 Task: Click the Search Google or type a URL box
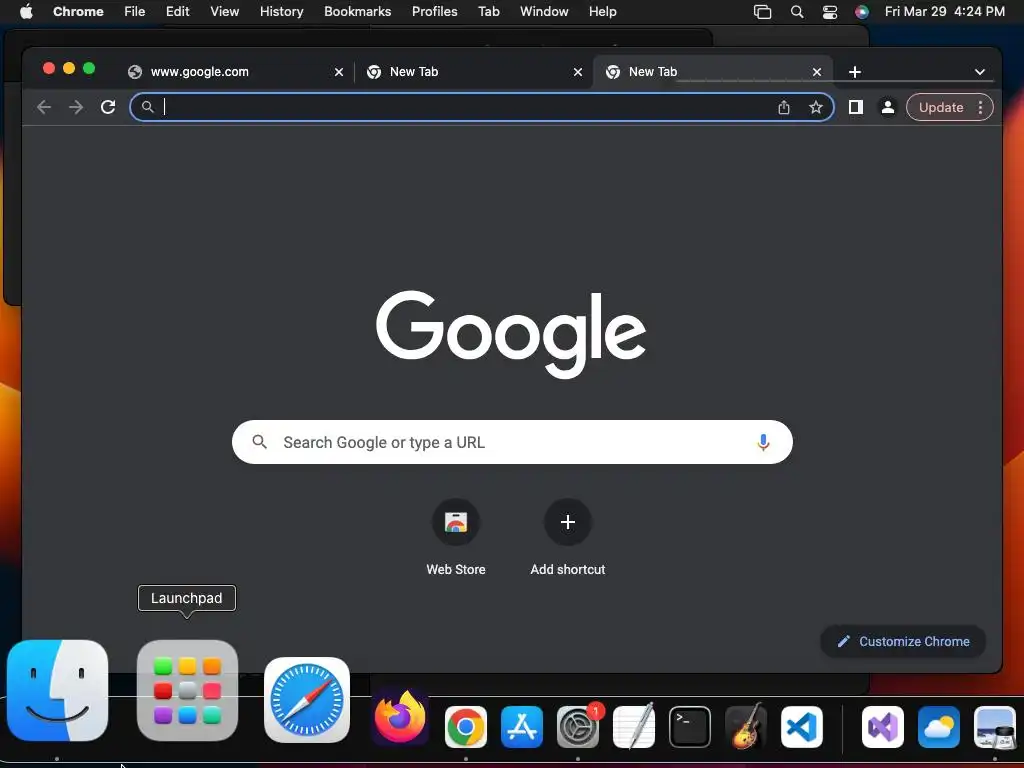coord(512,442)
